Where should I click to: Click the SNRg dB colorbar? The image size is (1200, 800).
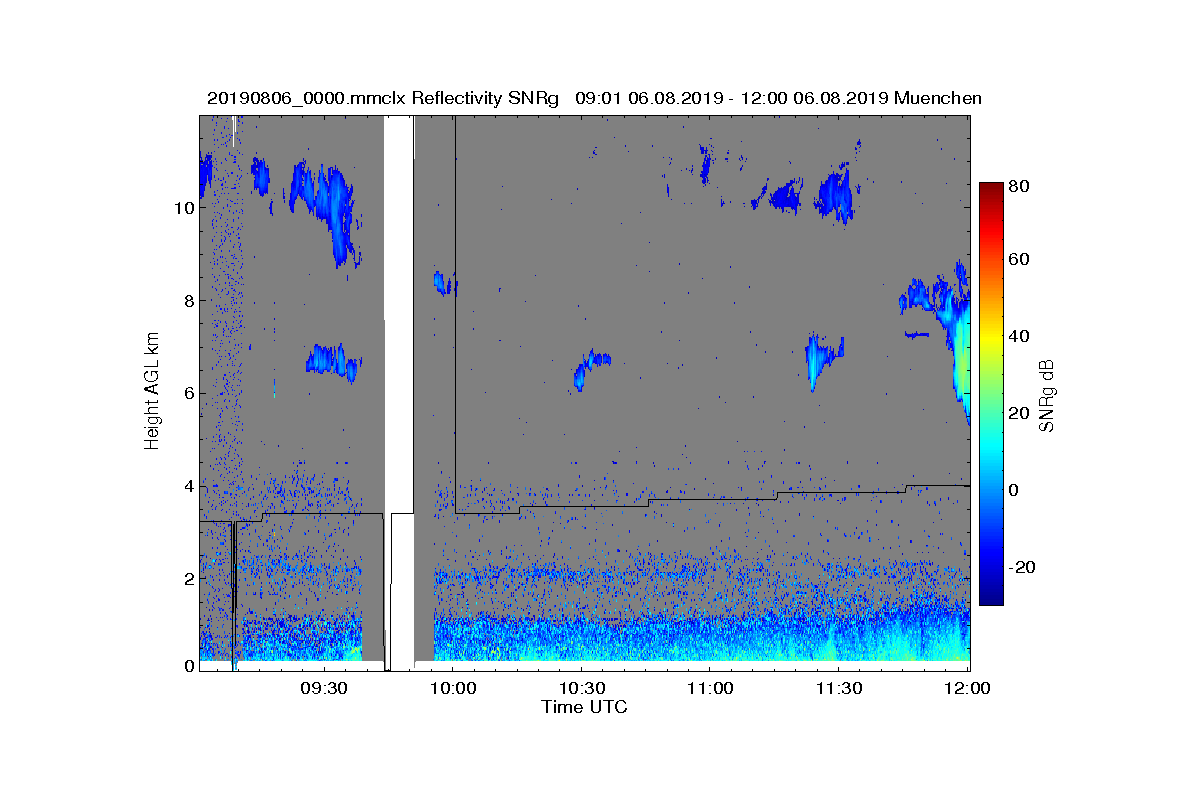pos(991,394)
